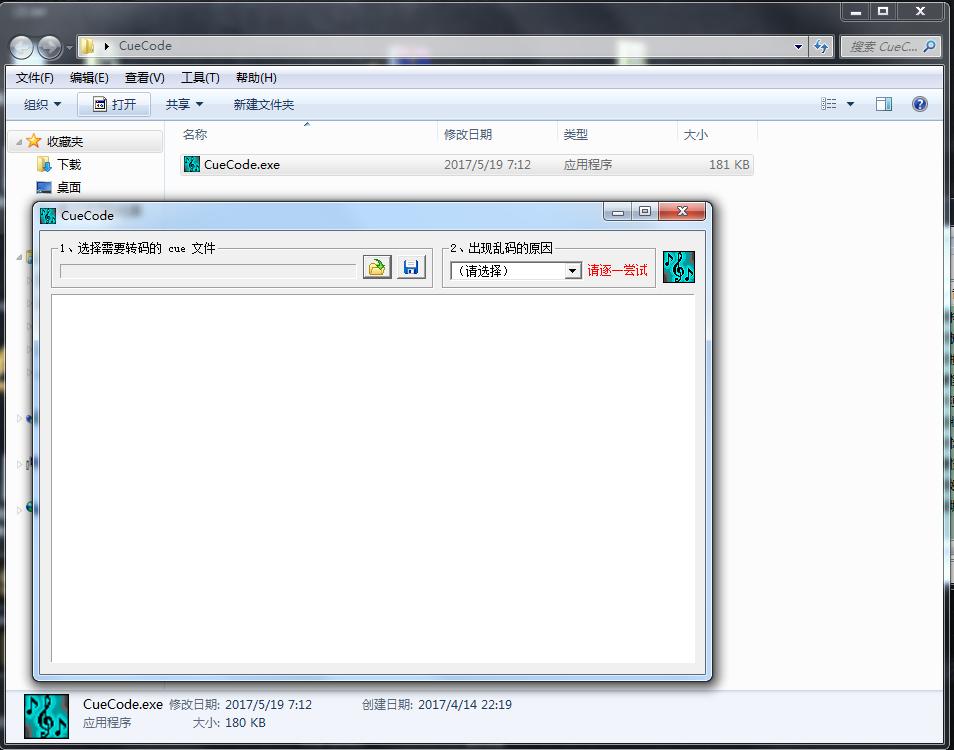Open the garbled-code reason dropdown
The height and width of the screenshot is (750, 954).
click(x=573, y=271)
